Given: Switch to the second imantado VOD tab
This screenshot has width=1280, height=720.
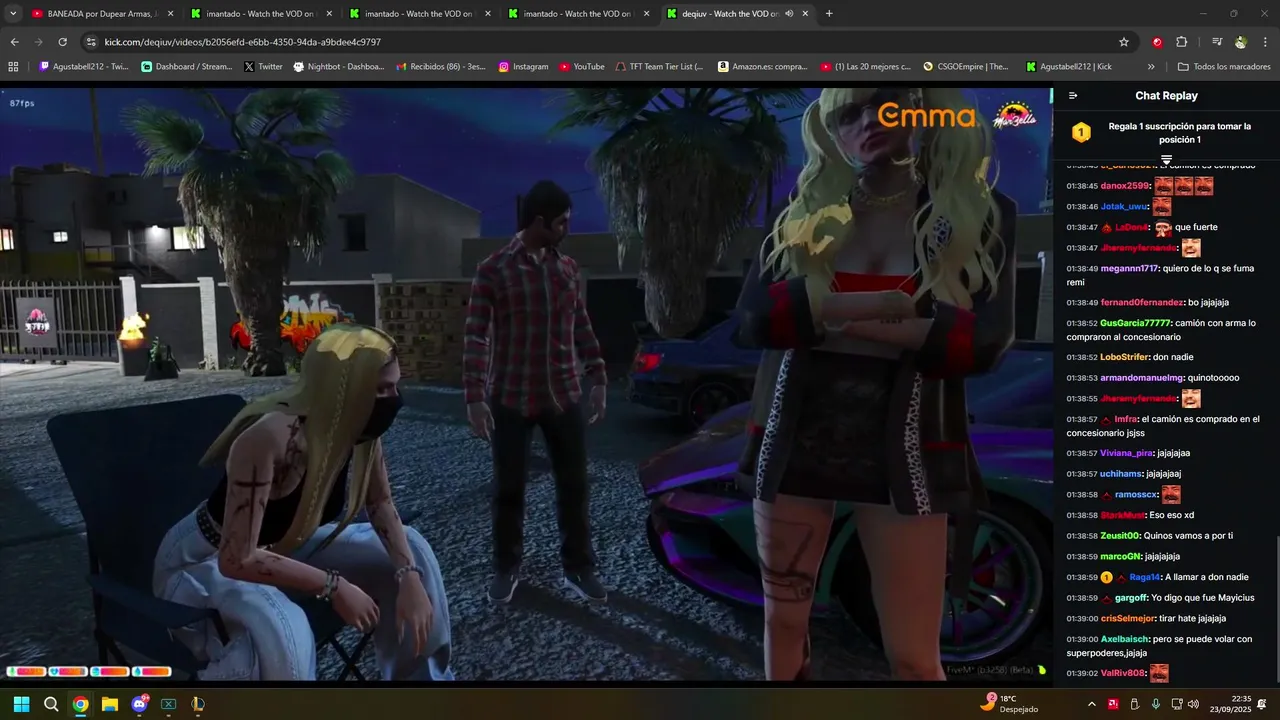Looking at the screenshot, I should click(x=422, y=14).
